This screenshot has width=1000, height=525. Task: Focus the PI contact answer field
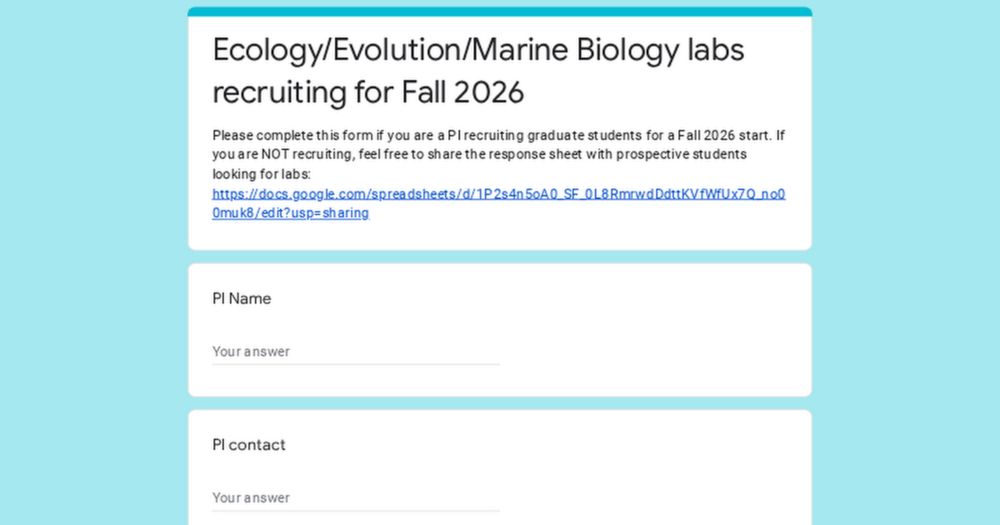[x=356, y=498]
